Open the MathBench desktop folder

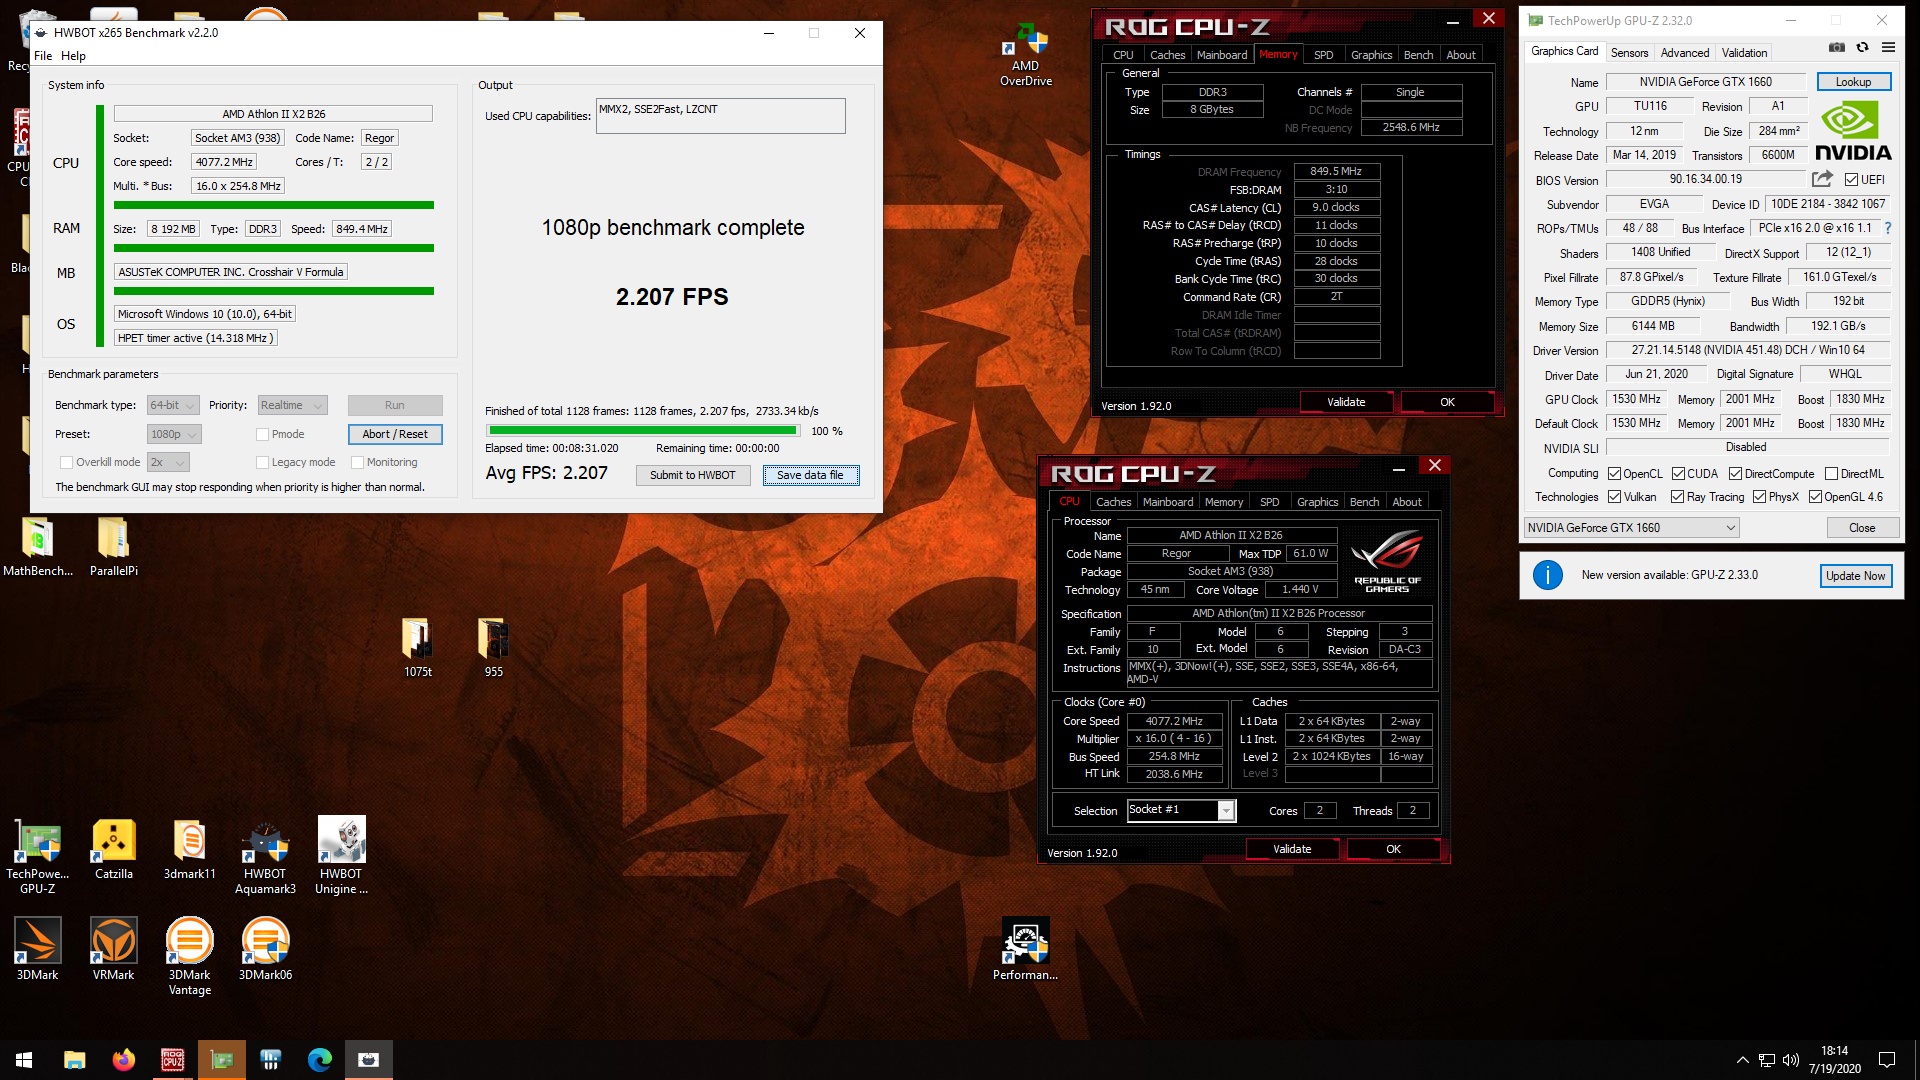pyautogui.click(x=38, y=548)
